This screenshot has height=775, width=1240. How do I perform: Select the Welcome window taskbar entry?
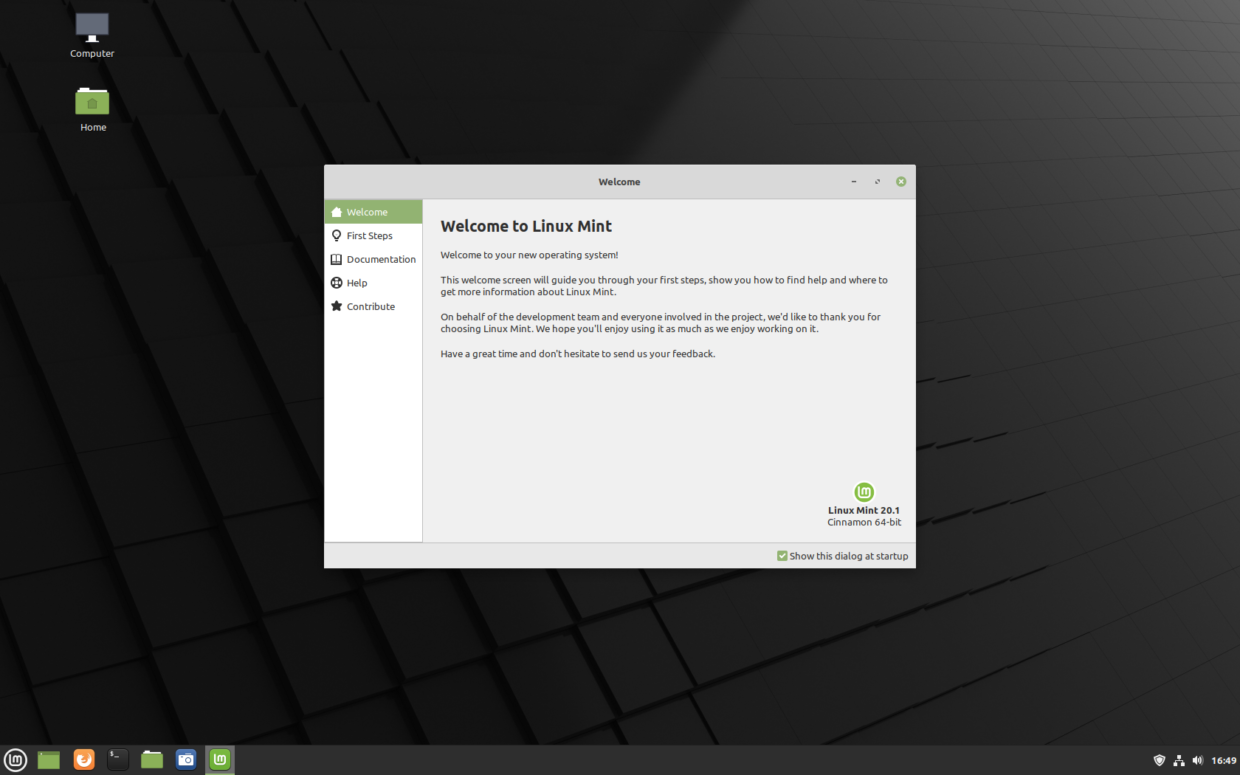click(x=220, y=760)
